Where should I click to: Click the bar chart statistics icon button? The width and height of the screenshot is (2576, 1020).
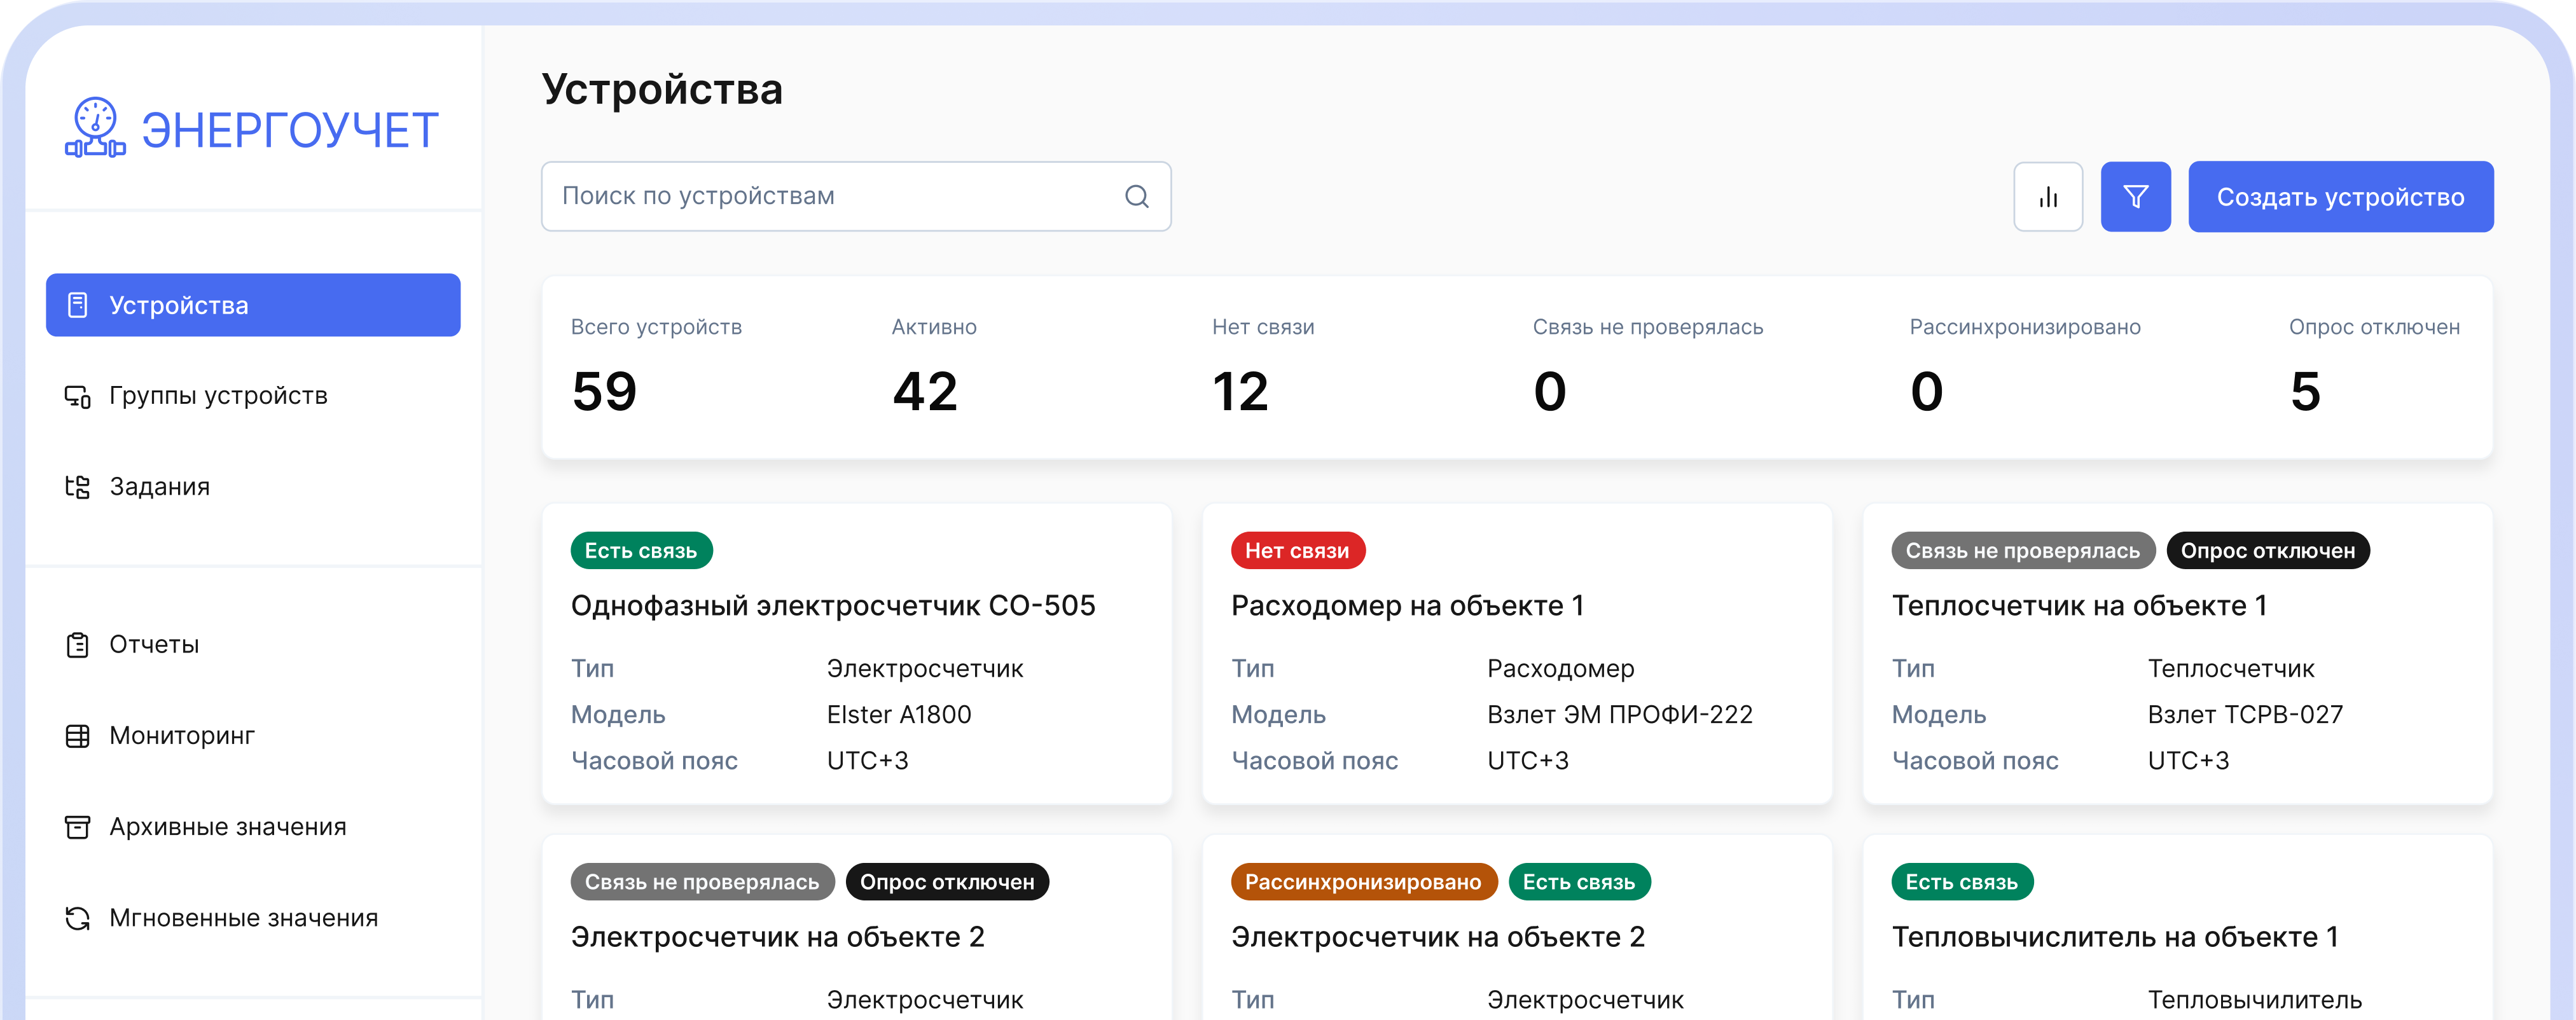pyautogui.click(x=2047, y=197)
